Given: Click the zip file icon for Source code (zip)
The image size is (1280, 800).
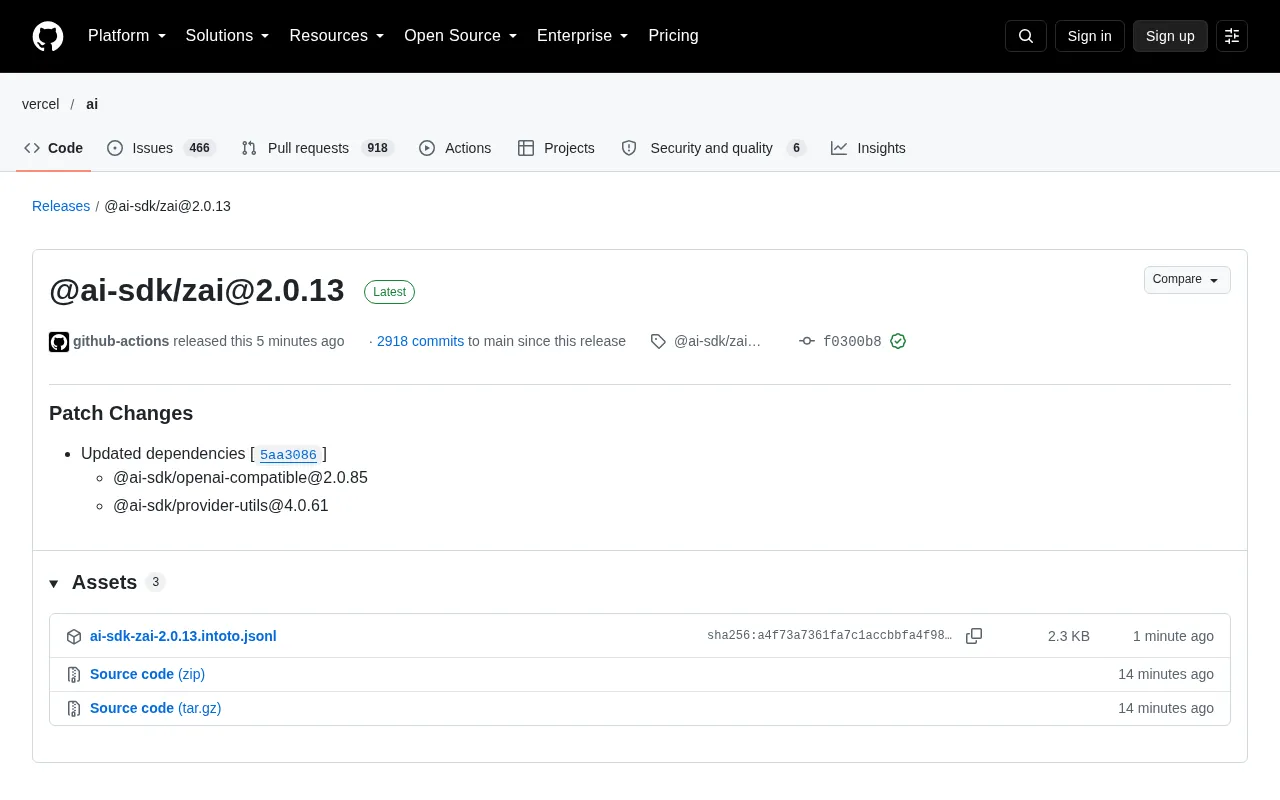Looking at the screenshot, I should pyautogui.click(x=74, y=675).
